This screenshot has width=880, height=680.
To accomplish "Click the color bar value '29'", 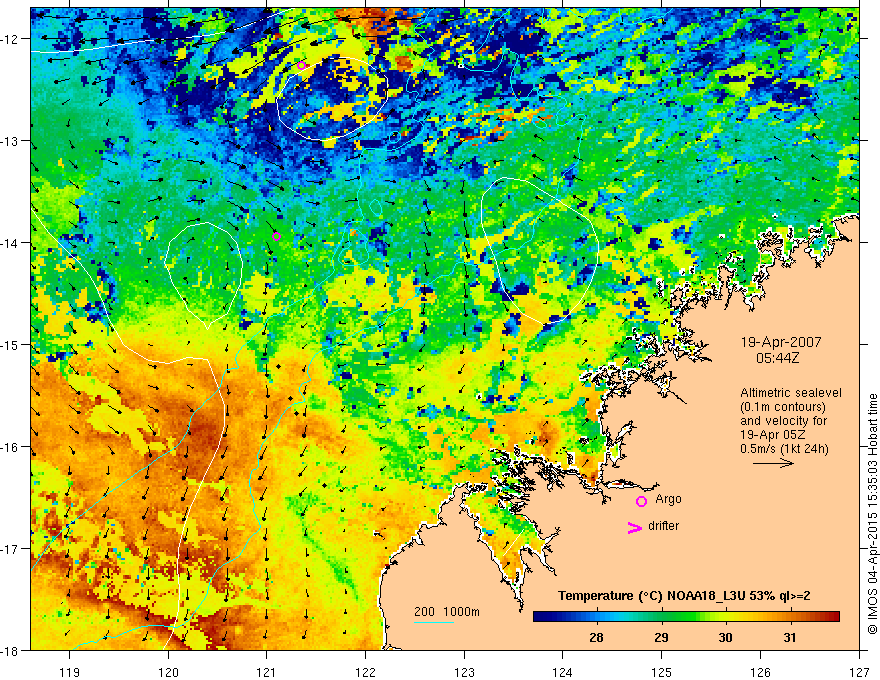I will [x=661, y=637].
